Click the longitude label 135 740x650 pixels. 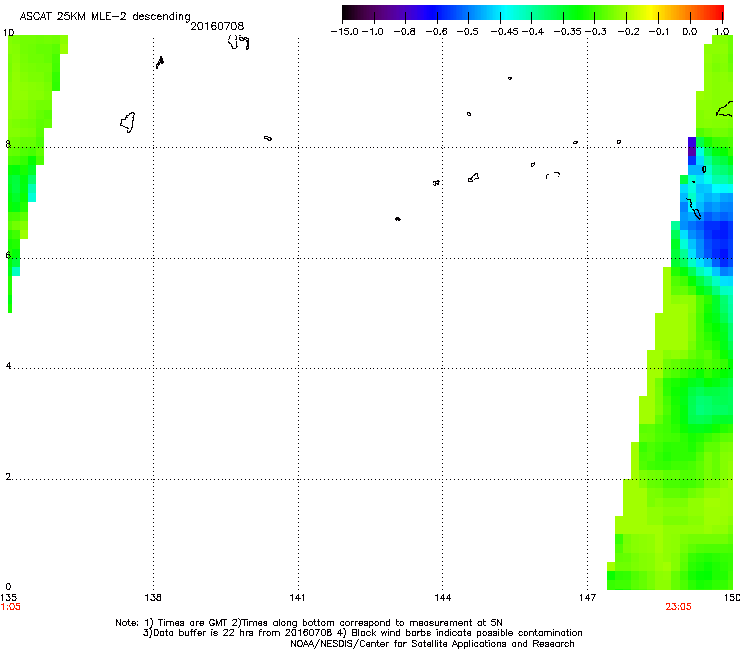coord(8,598)
